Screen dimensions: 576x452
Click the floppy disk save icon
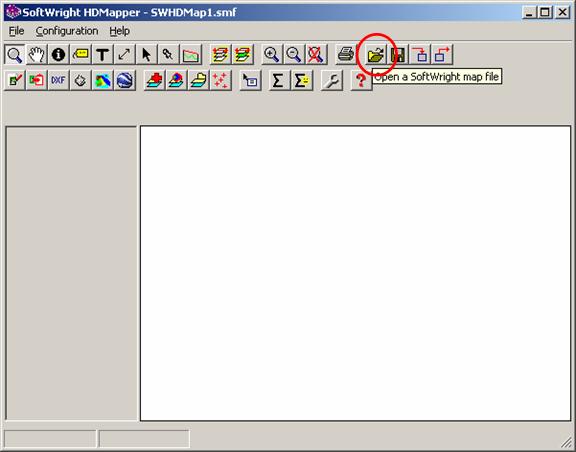pyautogui.click(x=398, y=55)
